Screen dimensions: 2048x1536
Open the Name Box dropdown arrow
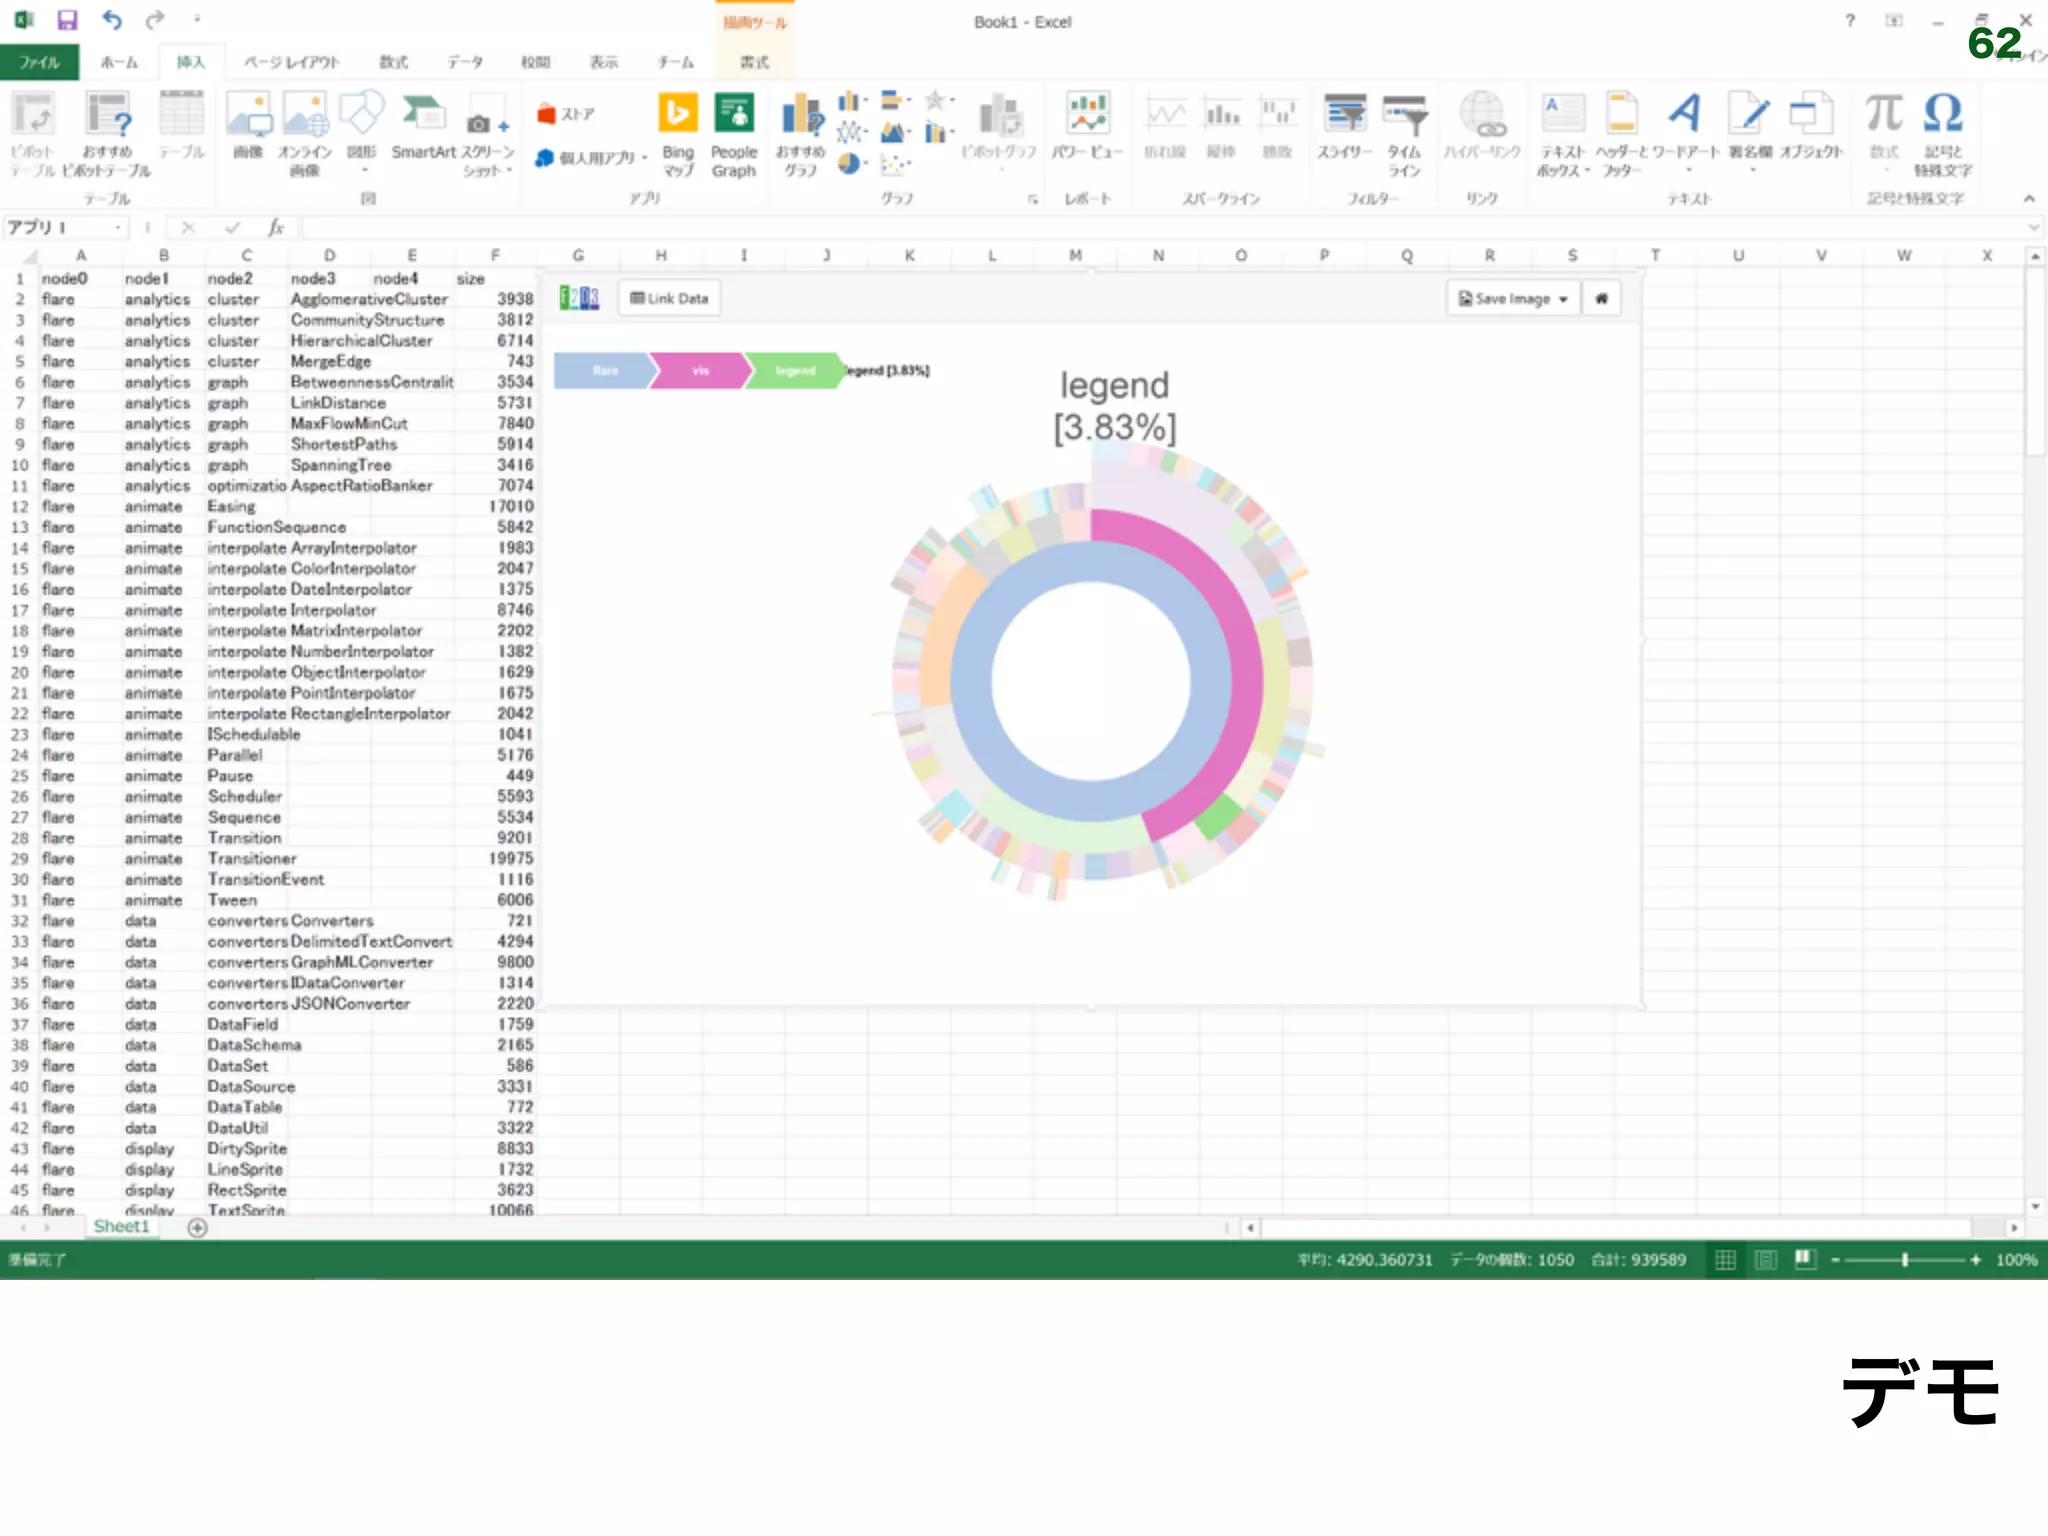119,228
